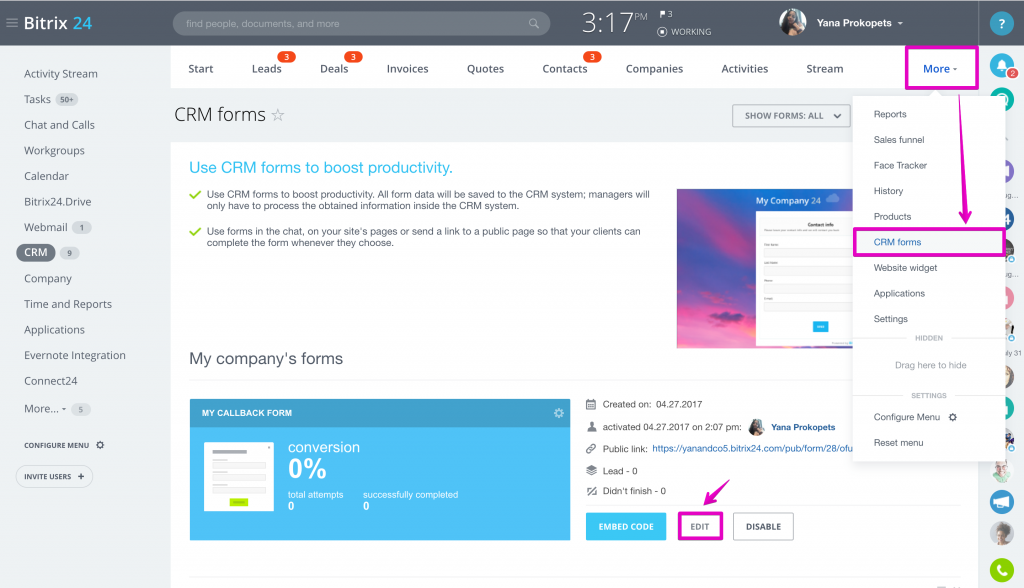The image size is (1024, 588).
Task: Click Reset menu option
Action: pos(899,442)
